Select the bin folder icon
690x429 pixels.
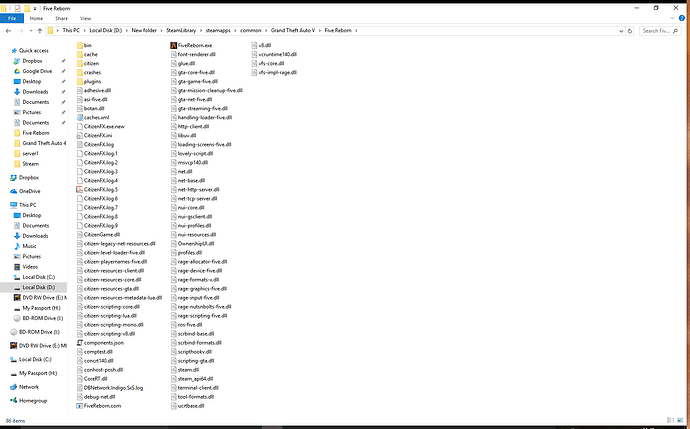tap(80, 45)
